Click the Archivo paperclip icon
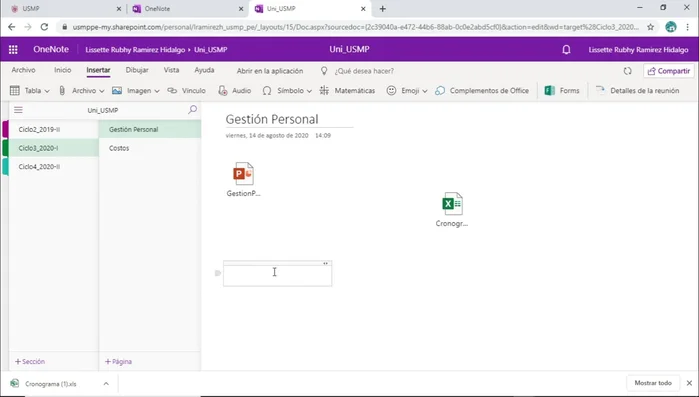The height and width of the screenshot is (397, 699). click(62, 90)
